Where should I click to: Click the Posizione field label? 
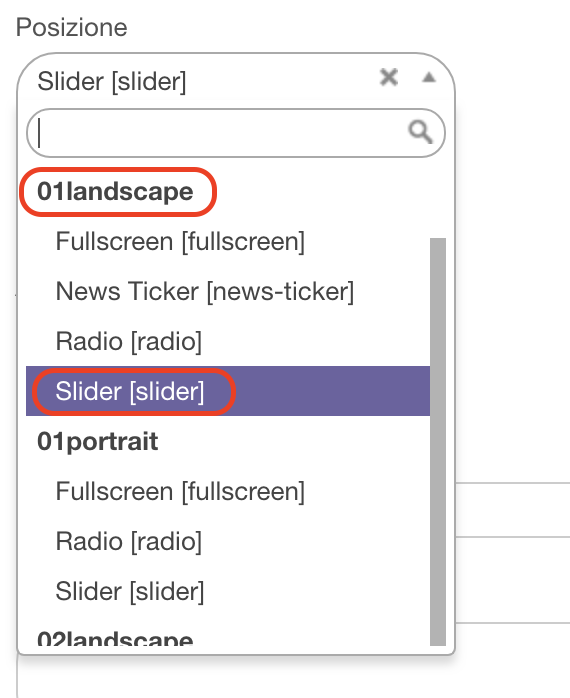[72, 27]
